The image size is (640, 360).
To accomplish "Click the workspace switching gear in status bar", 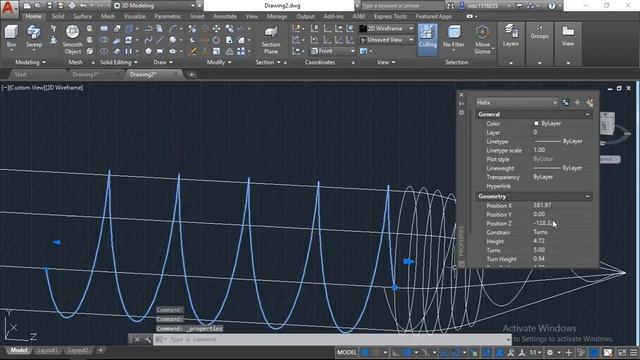I will tap(550, 352).
